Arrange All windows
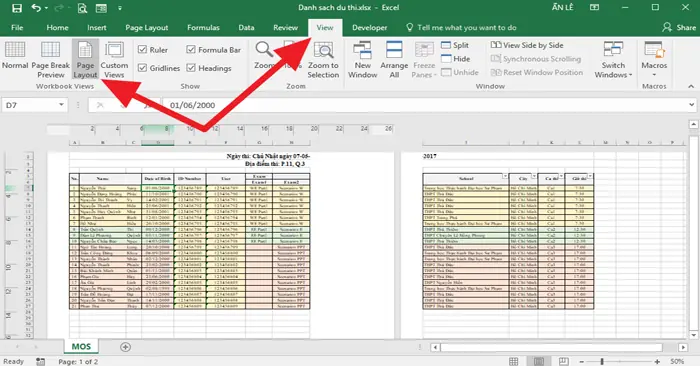Image resolution: width=700 pixels, height=366 pixels. point(394,60)
